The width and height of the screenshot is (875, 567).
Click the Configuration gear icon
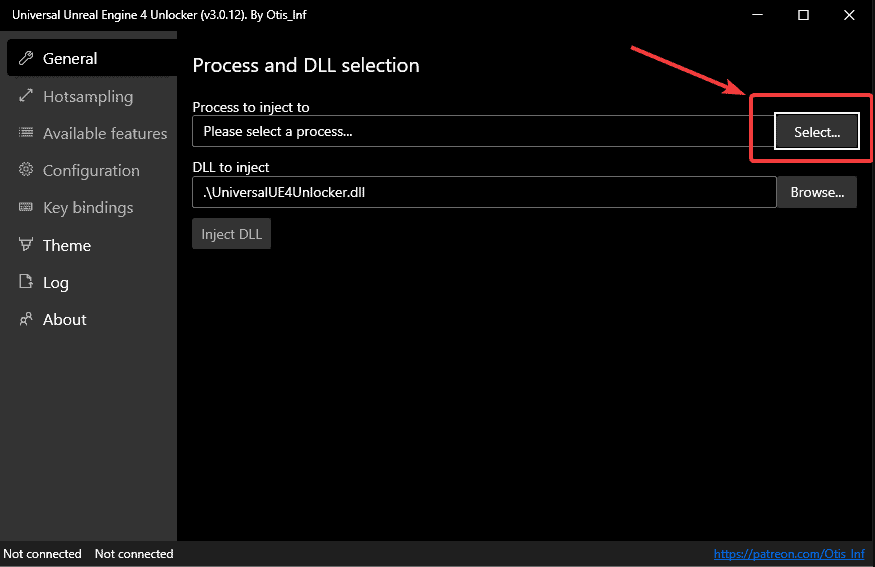[25, 170]
